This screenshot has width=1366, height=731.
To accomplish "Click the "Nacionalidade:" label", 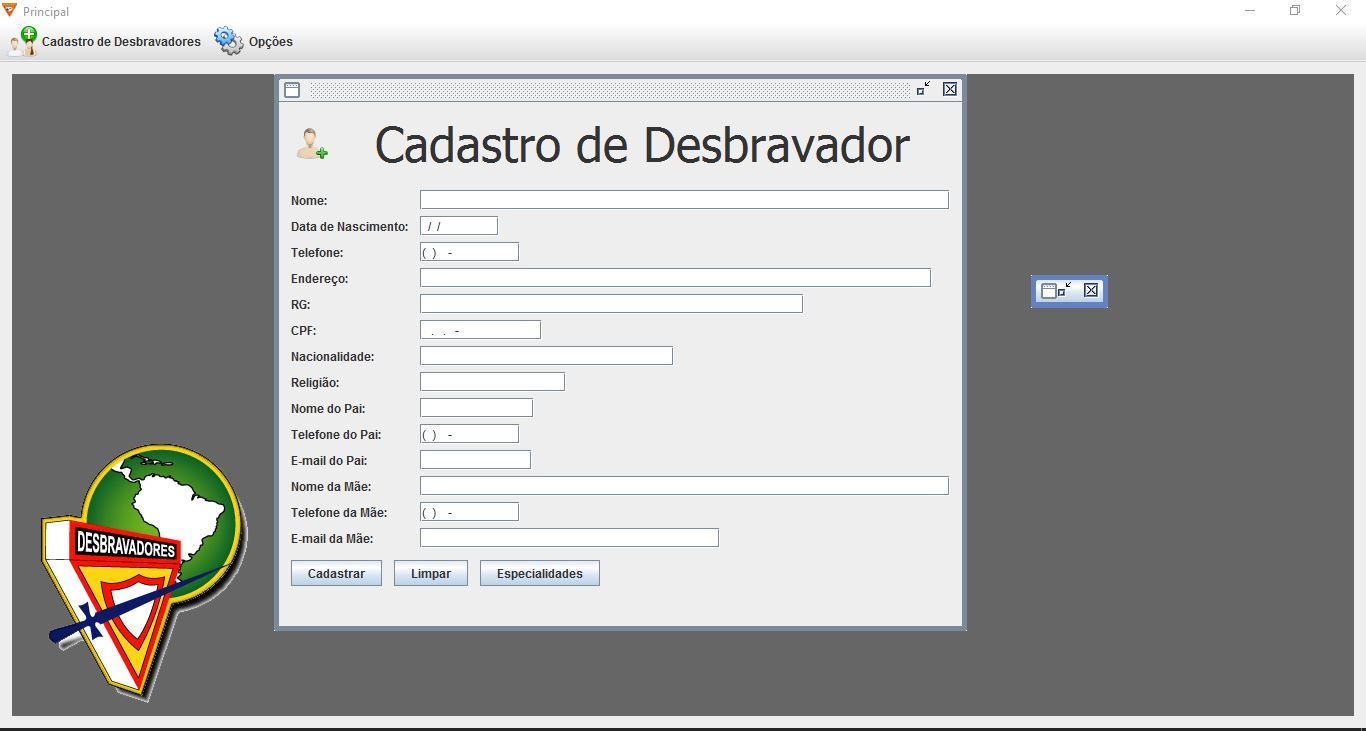I will point(333,357).
